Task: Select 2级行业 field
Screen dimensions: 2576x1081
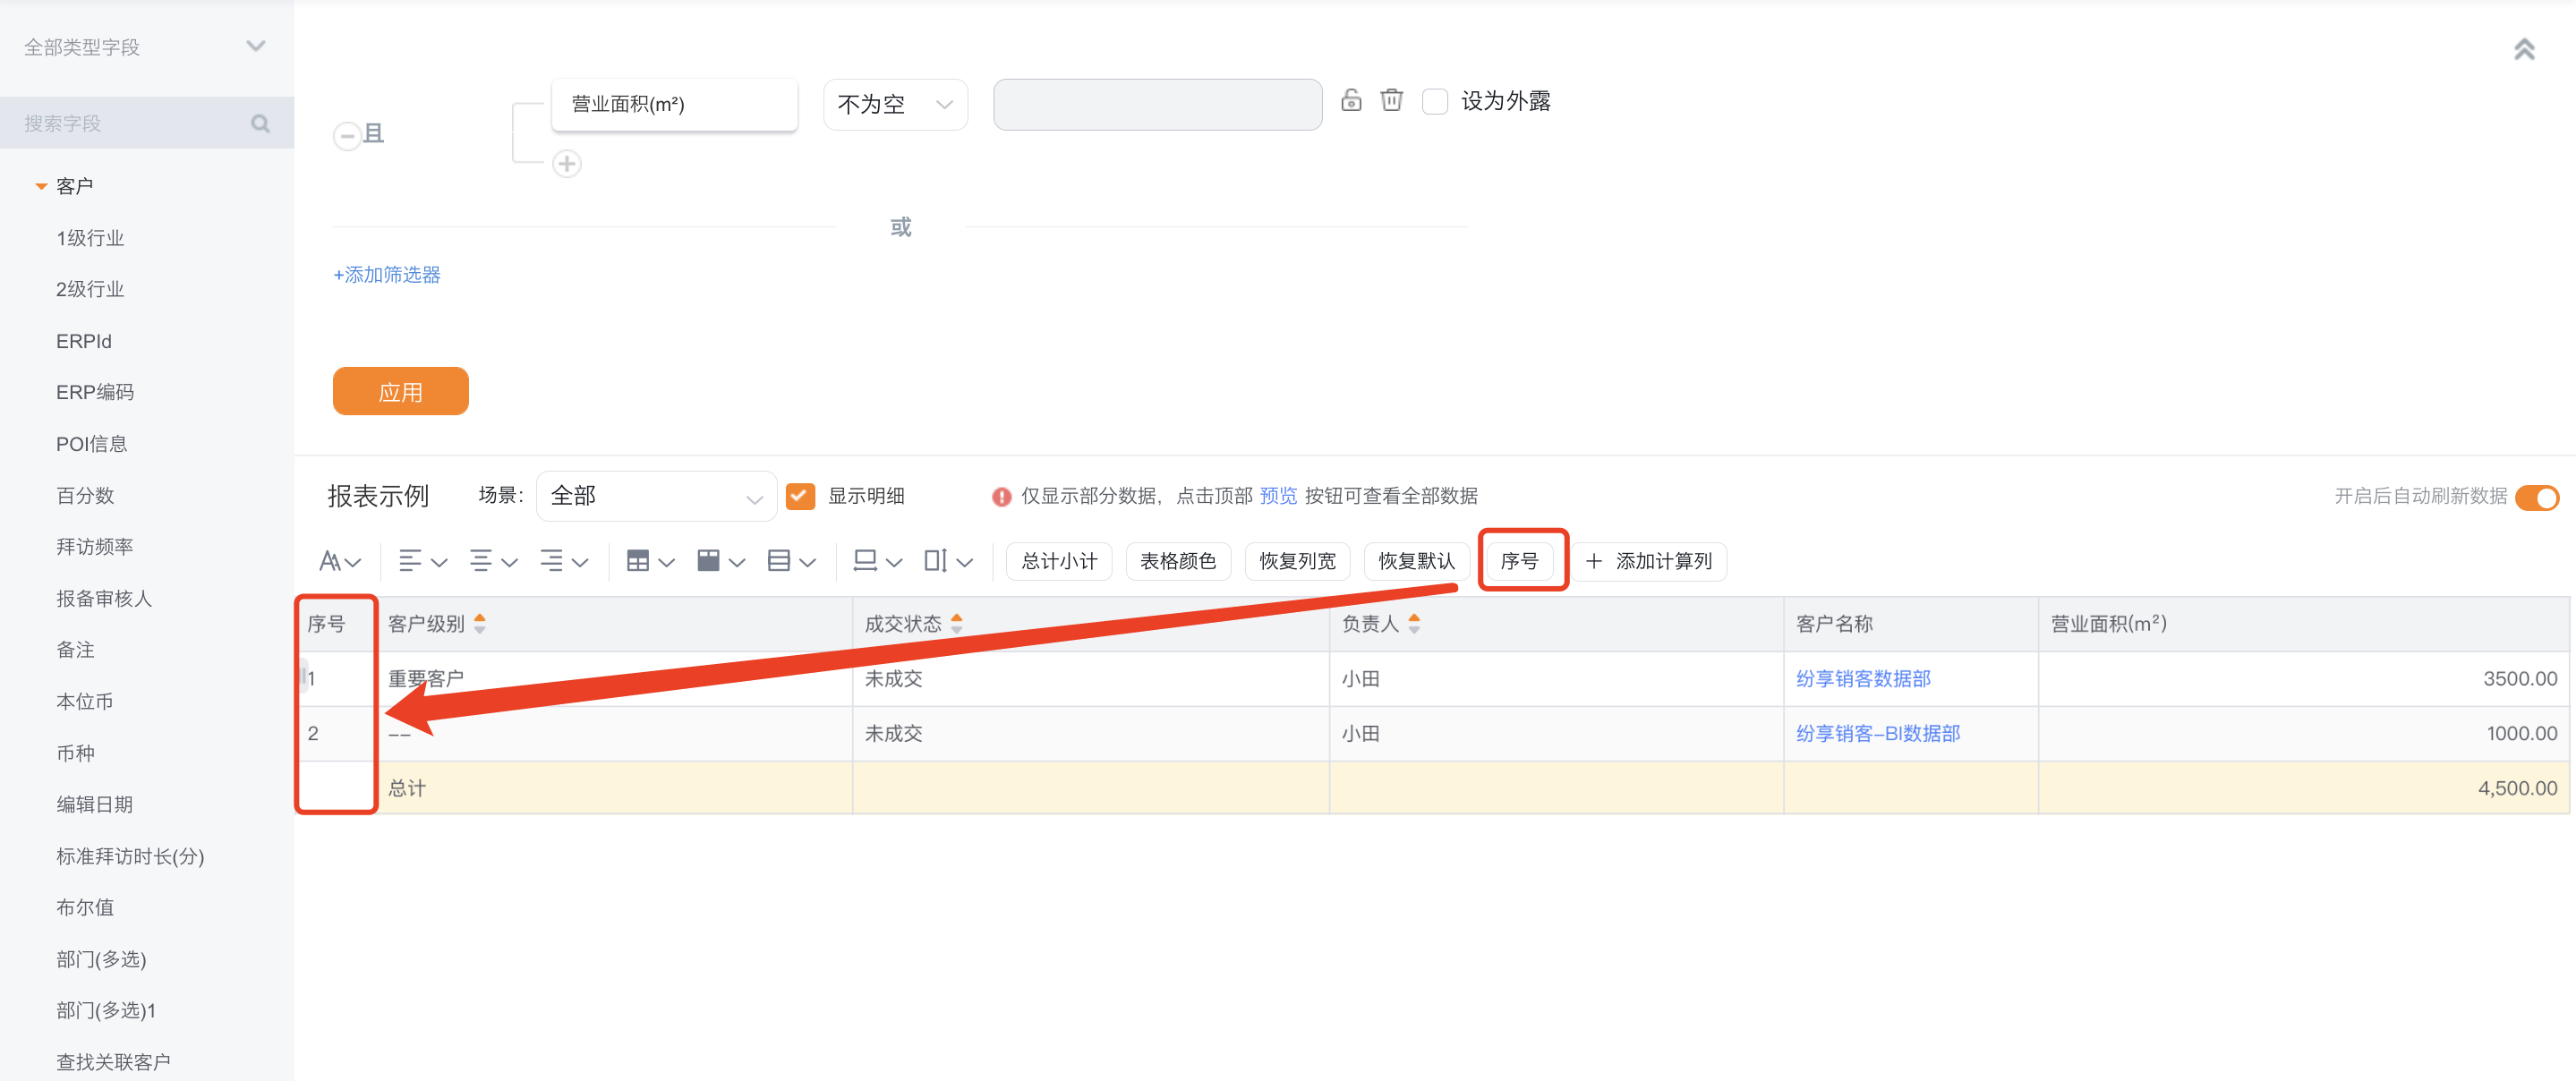Action: tap(90, 289)
